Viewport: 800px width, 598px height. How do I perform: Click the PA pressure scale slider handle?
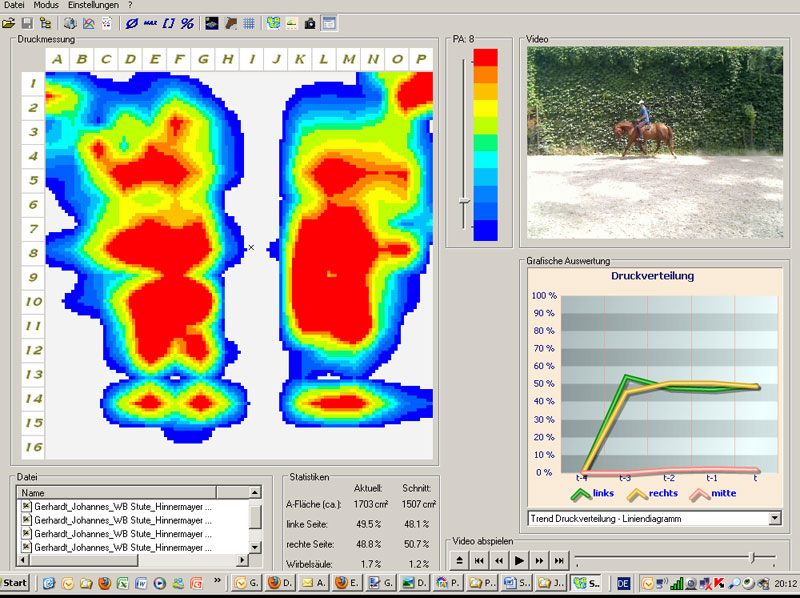point(463,200)
